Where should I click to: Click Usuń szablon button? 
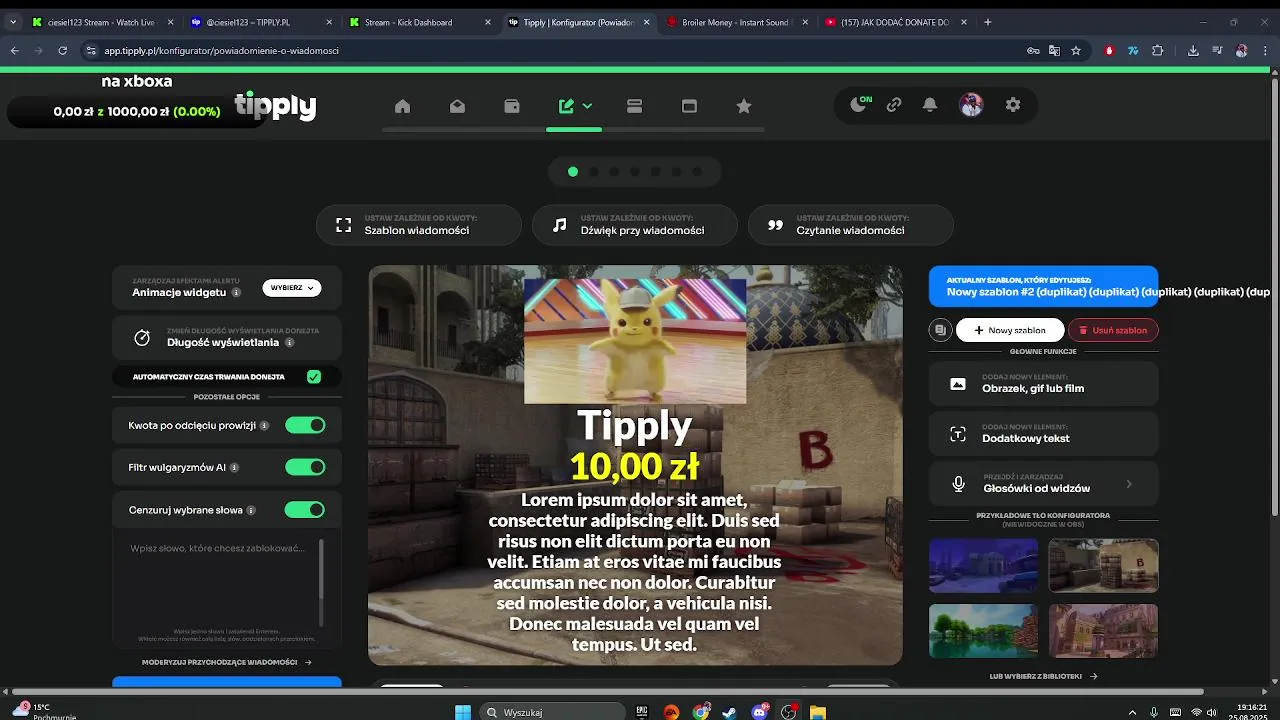[x=1113, y=330]
